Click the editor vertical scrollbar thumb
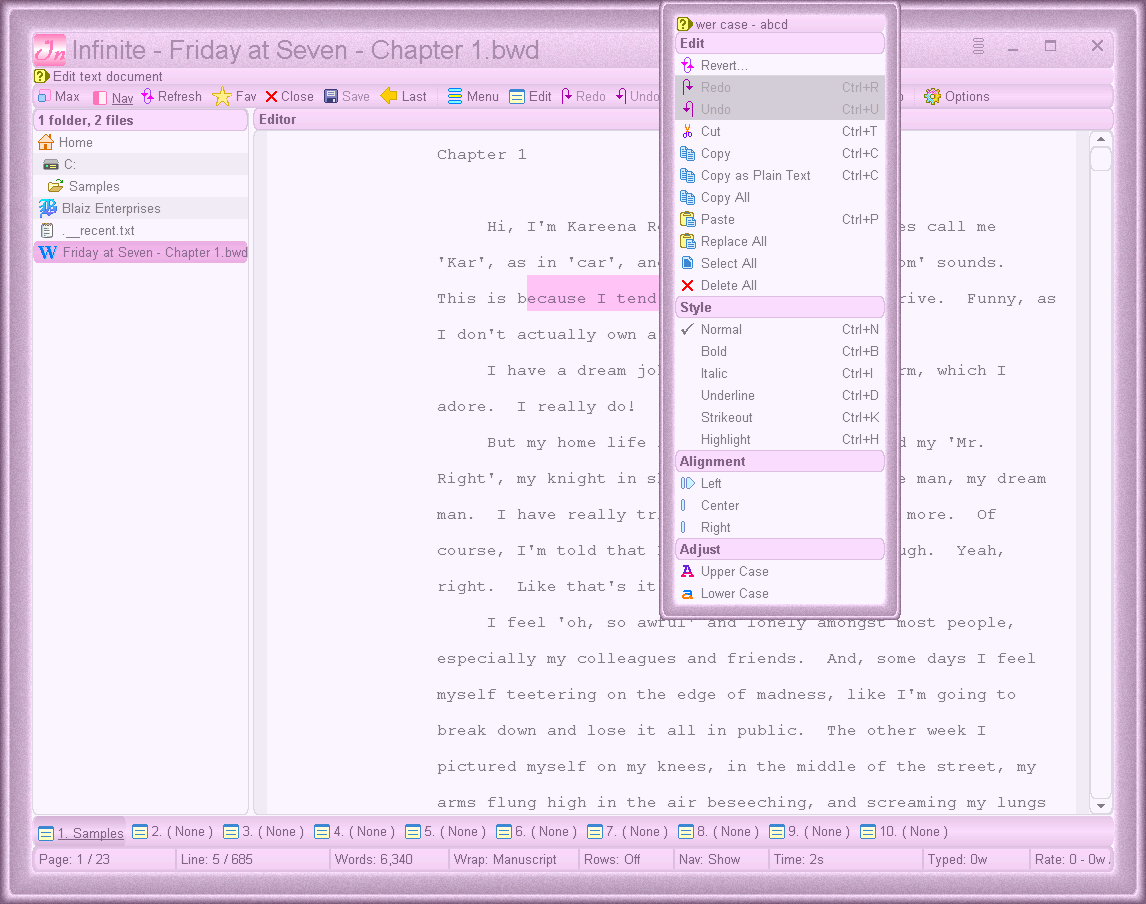The image size is (1146, 904). 1101,159
